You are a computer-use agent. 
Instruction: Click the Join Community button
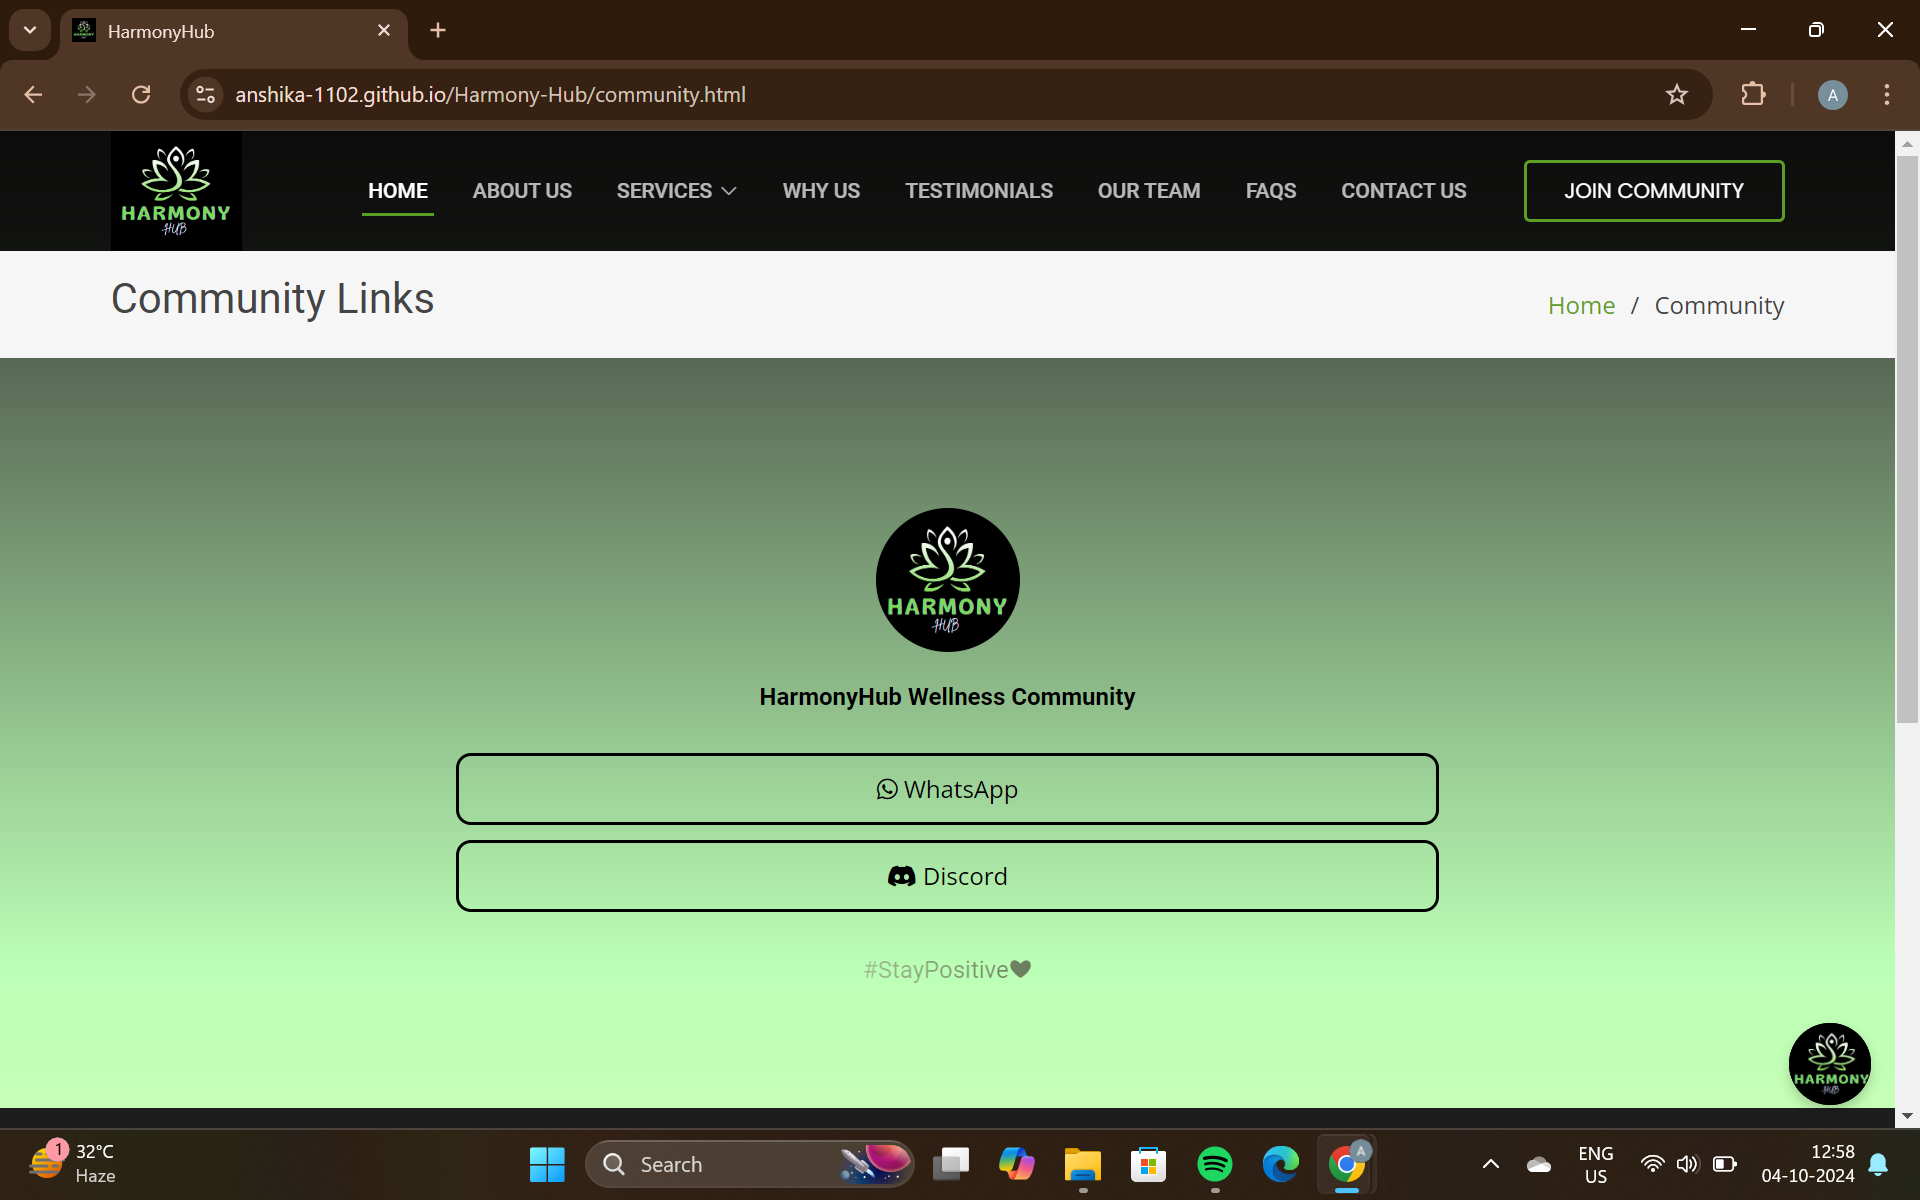point(1653,191)
